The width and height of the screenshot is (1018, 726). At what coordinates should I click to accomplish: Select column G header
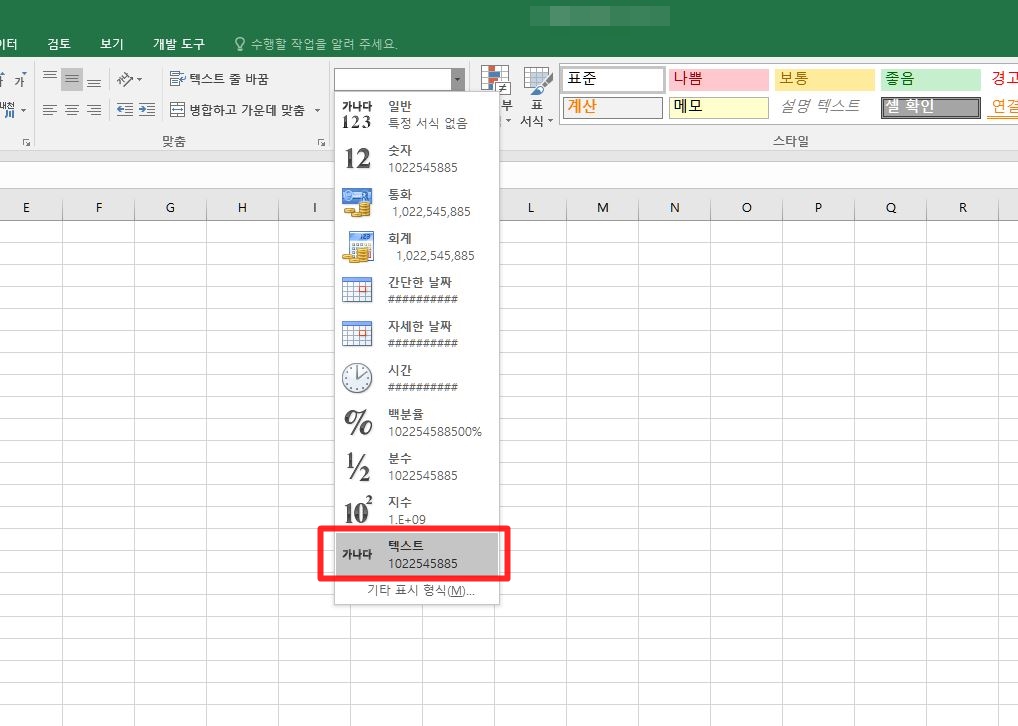pos(170,208)
